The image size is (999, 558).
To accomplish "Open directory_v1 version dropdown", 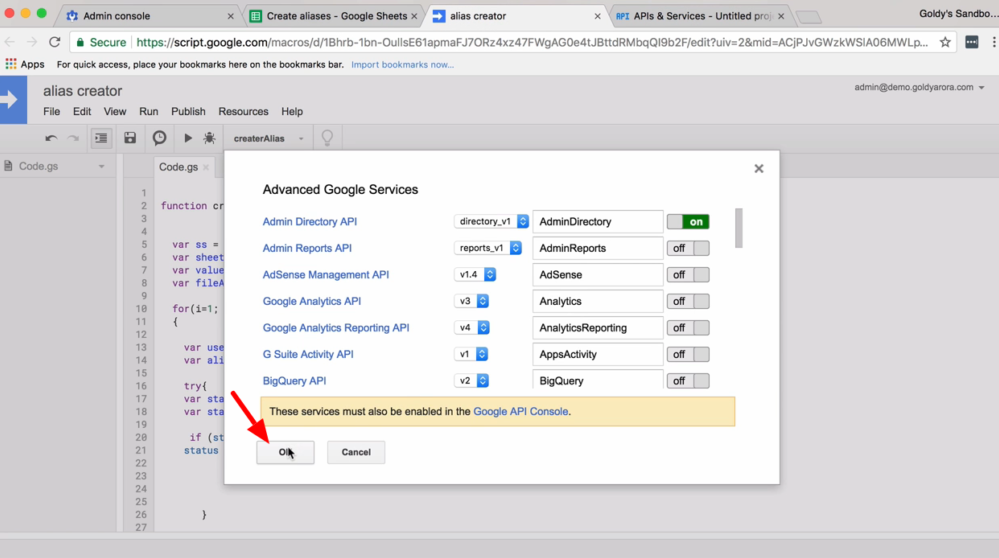I will coord(491,222).
